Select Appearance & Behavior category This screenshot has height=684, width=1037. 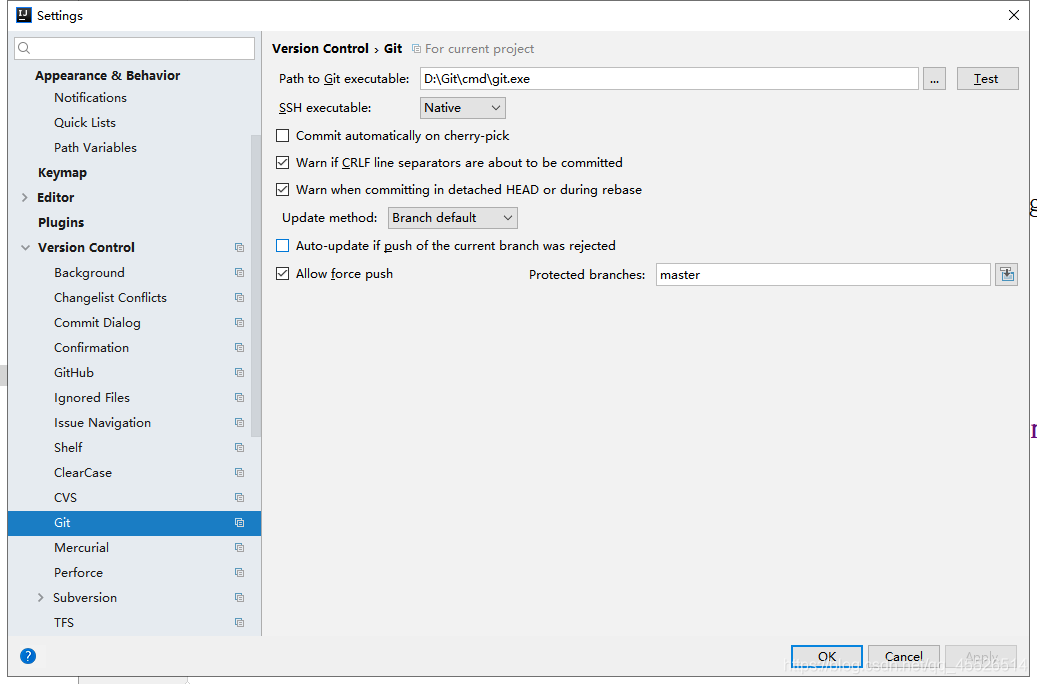(107, 75)
